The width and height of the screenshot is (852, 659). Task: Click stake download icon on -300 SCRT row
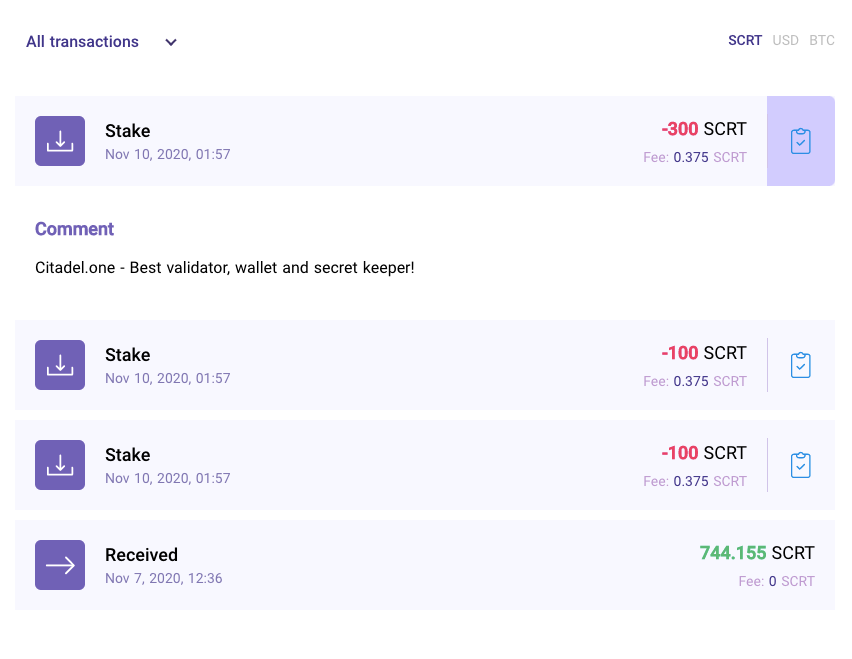tap(60, 141)
